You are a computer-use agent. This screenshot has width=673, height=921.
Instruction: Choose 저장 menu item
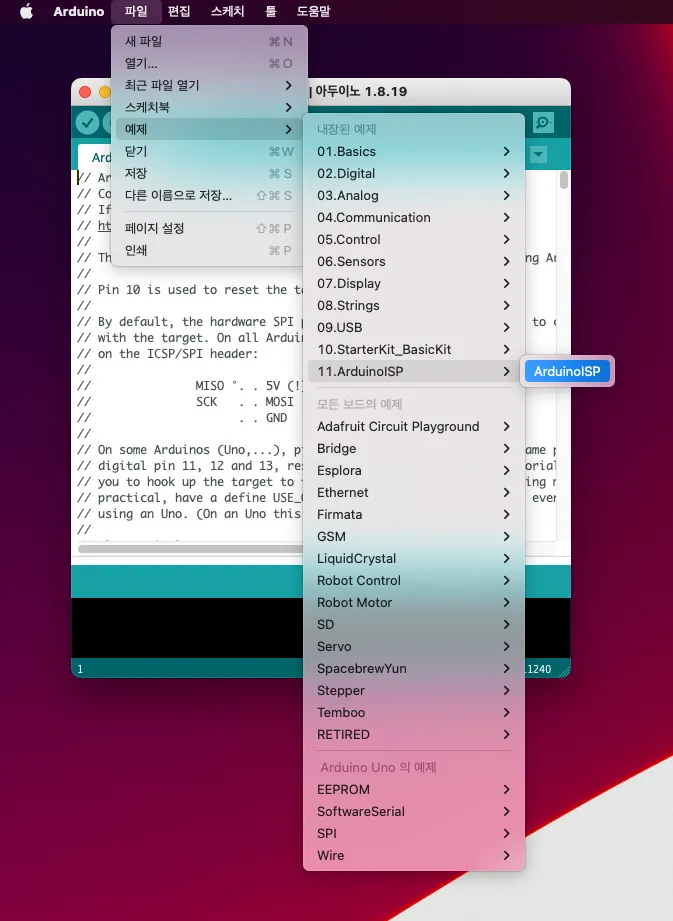209,173
